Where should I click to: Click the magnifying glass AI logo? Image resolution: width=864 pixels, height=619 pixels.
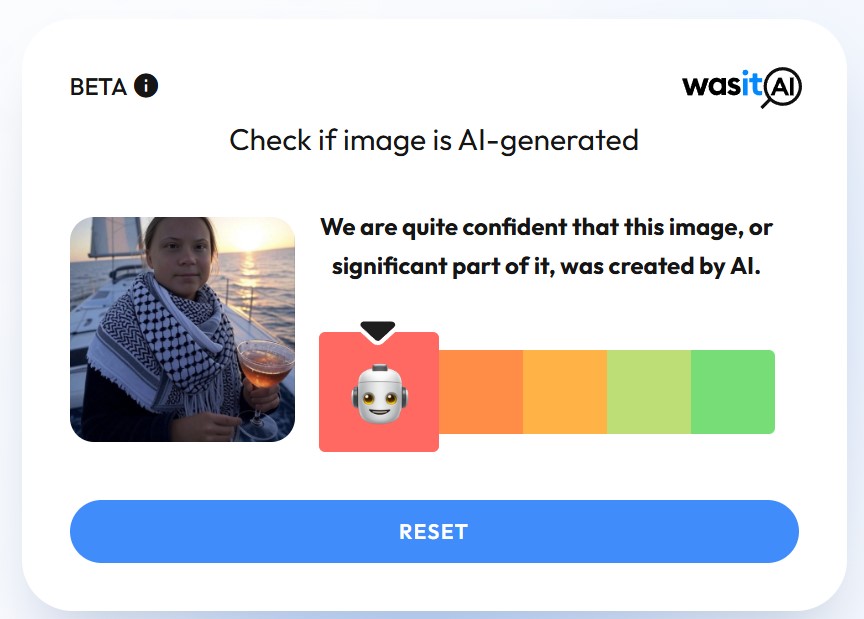782,87
